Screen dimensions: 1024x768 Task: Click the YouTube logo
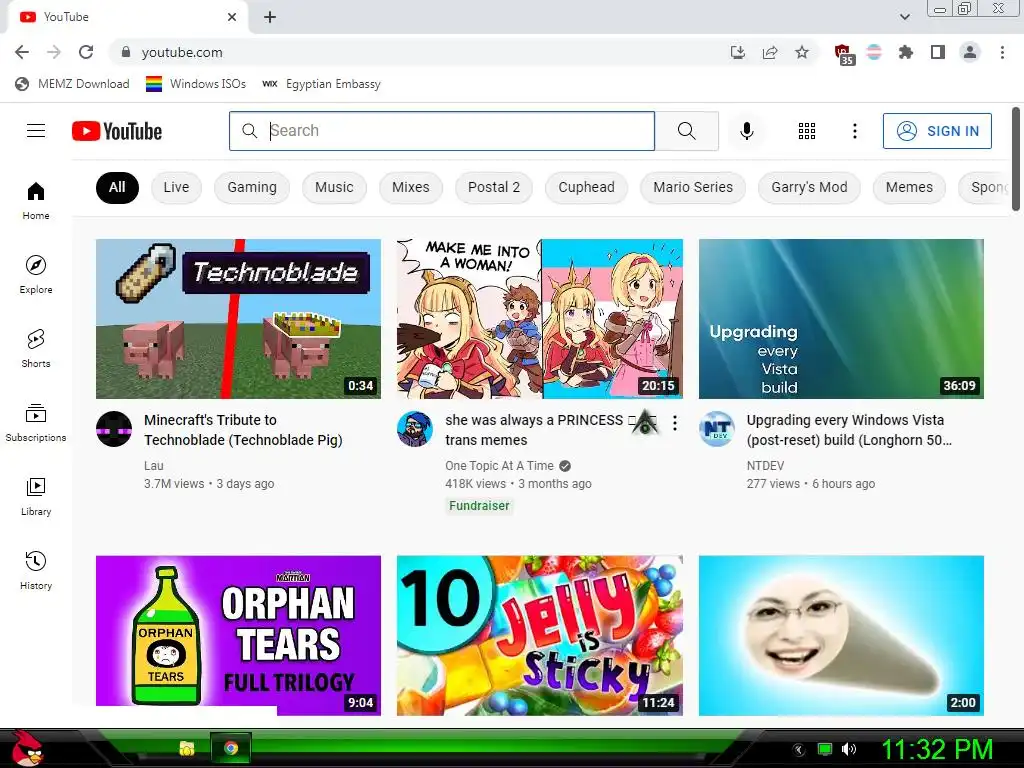pyautogui.click(x=117, y=131)
